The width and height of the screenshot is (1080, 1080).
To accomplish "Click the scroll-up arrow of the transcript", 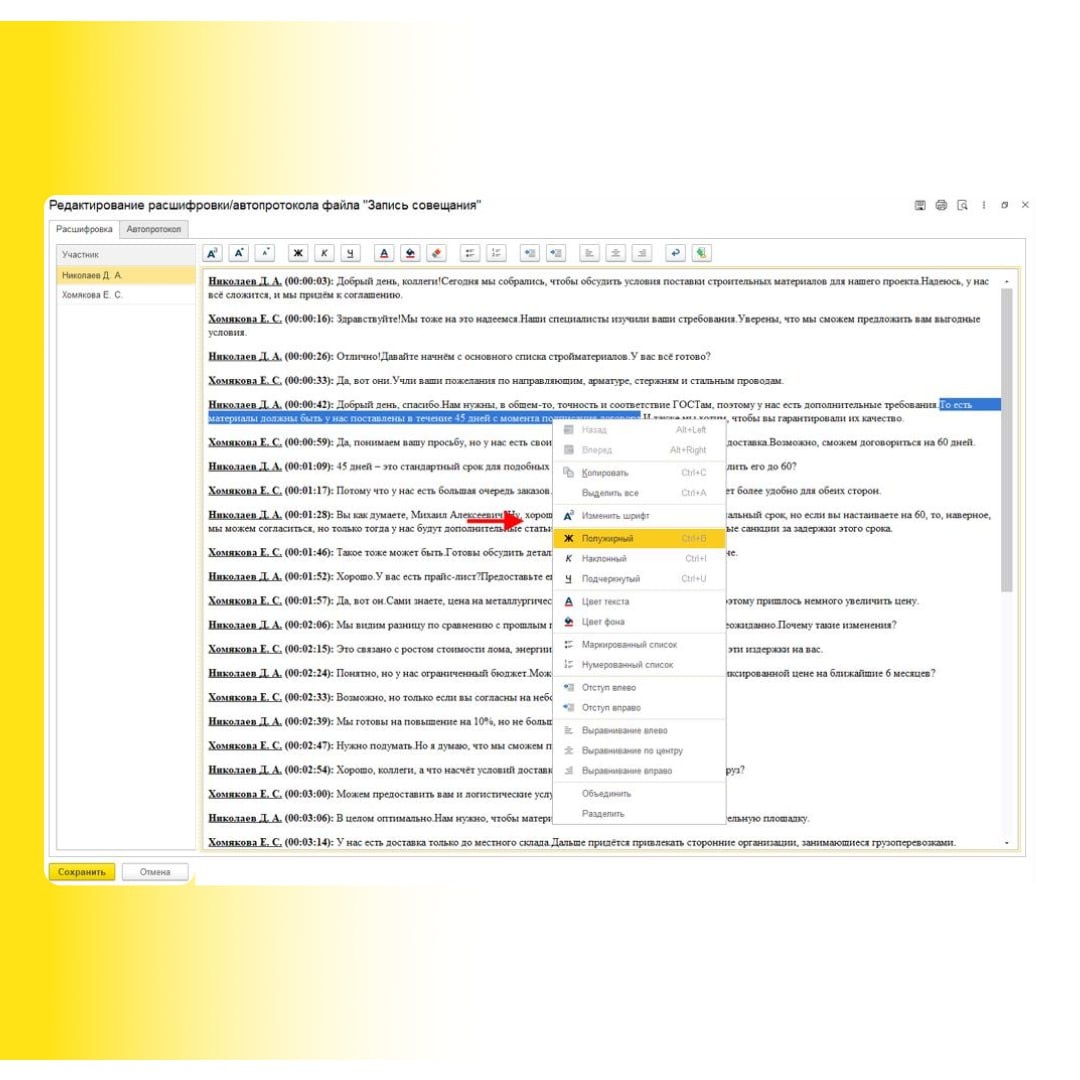I will [1007, 281].
